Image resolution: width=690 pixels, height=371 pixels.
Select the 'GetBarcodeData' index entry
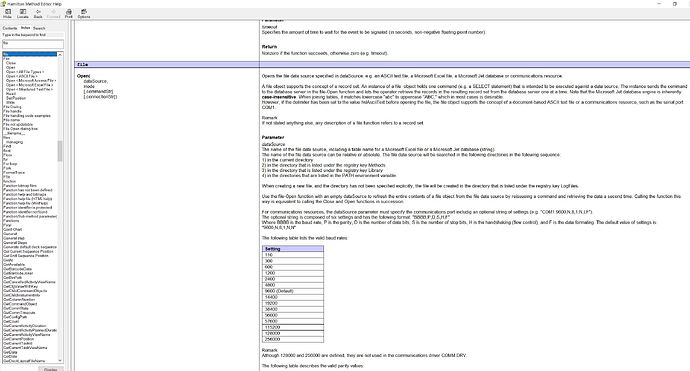click(x=18, y=269)
